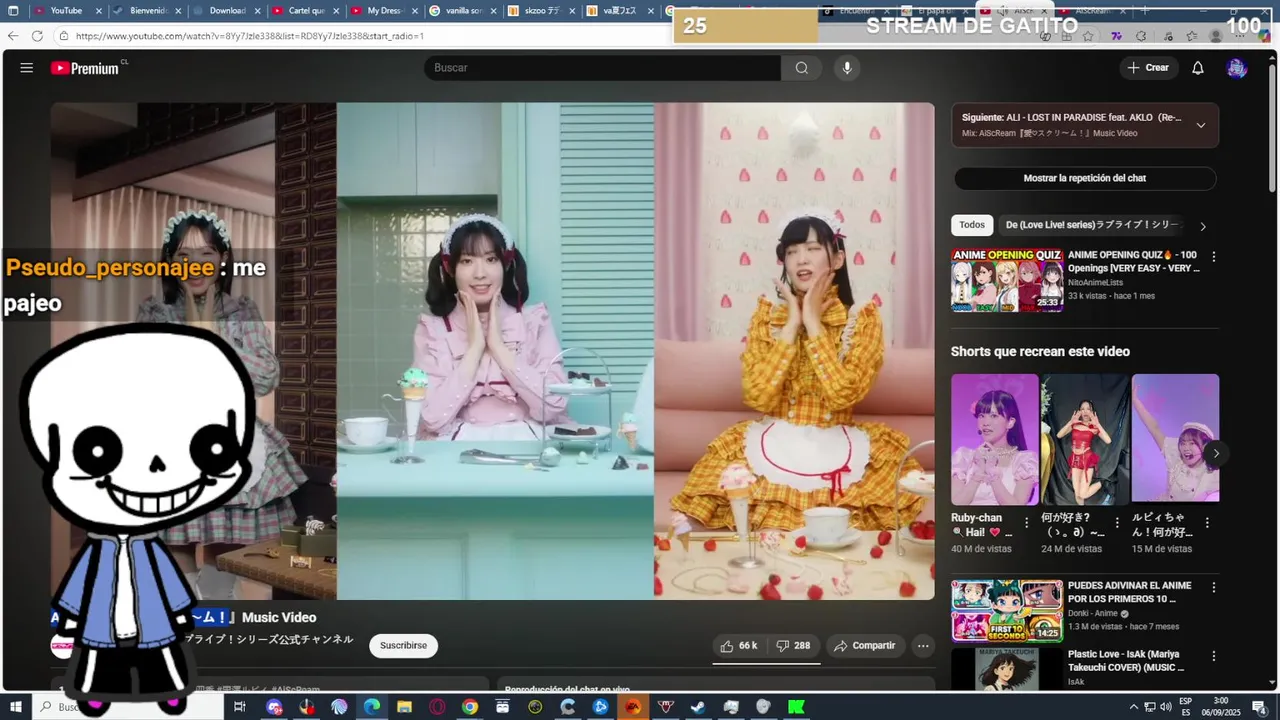Open options for Plastic Love video

tap(1214, 656)
